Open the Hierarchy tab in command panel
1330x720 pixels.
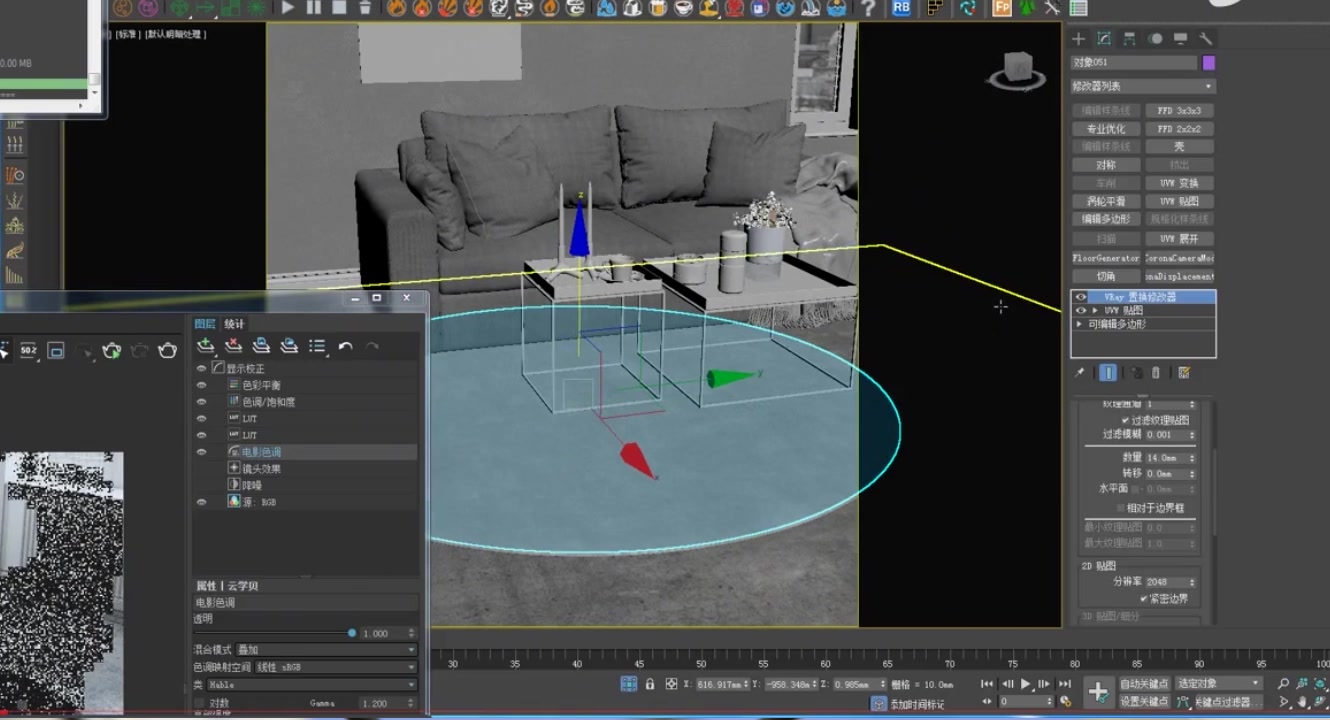point(1129,39)
